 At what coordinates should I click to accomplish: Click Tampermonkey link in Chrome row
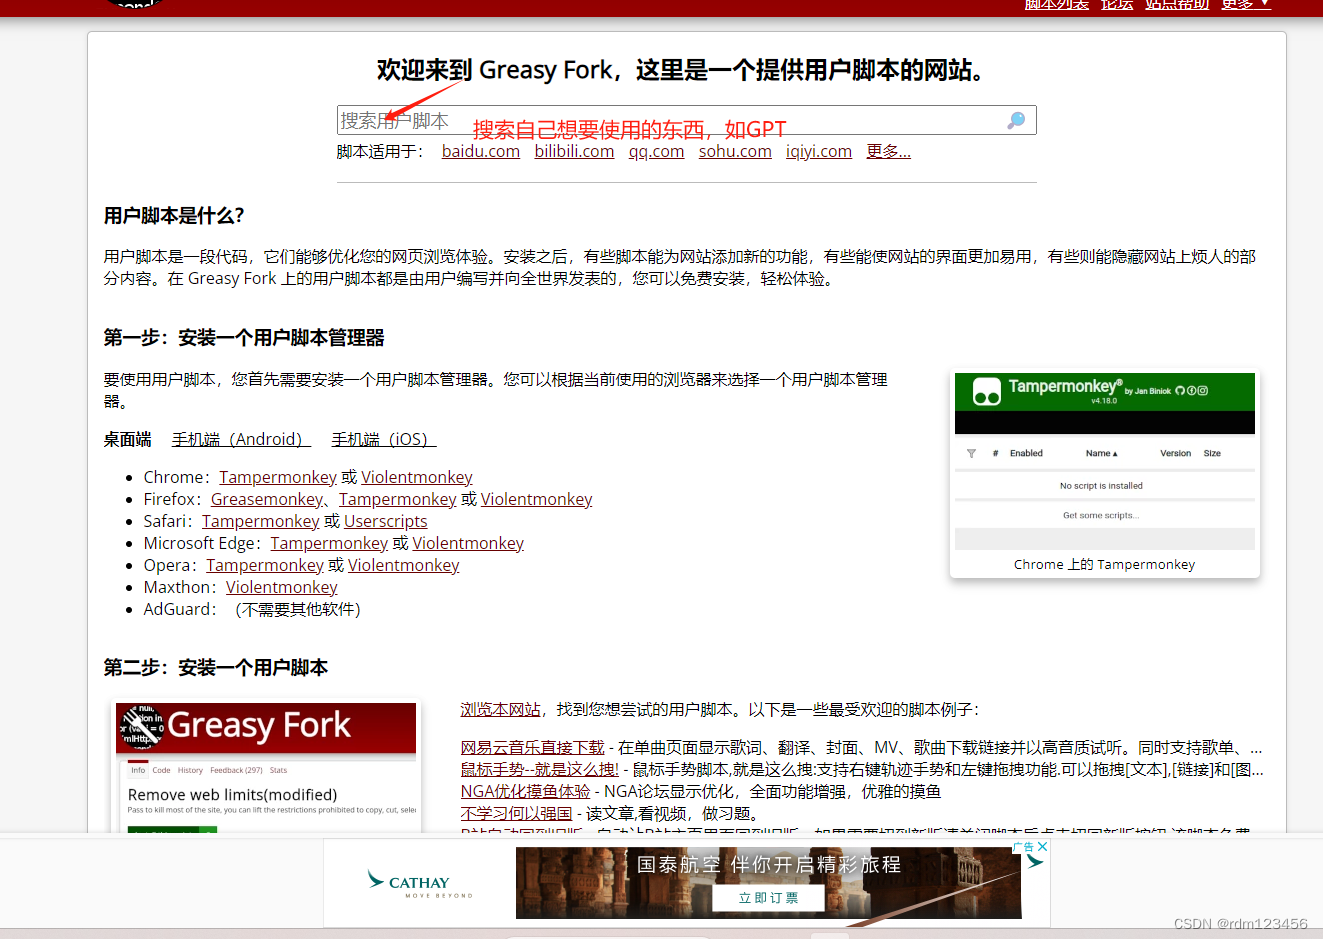point(278,477)
